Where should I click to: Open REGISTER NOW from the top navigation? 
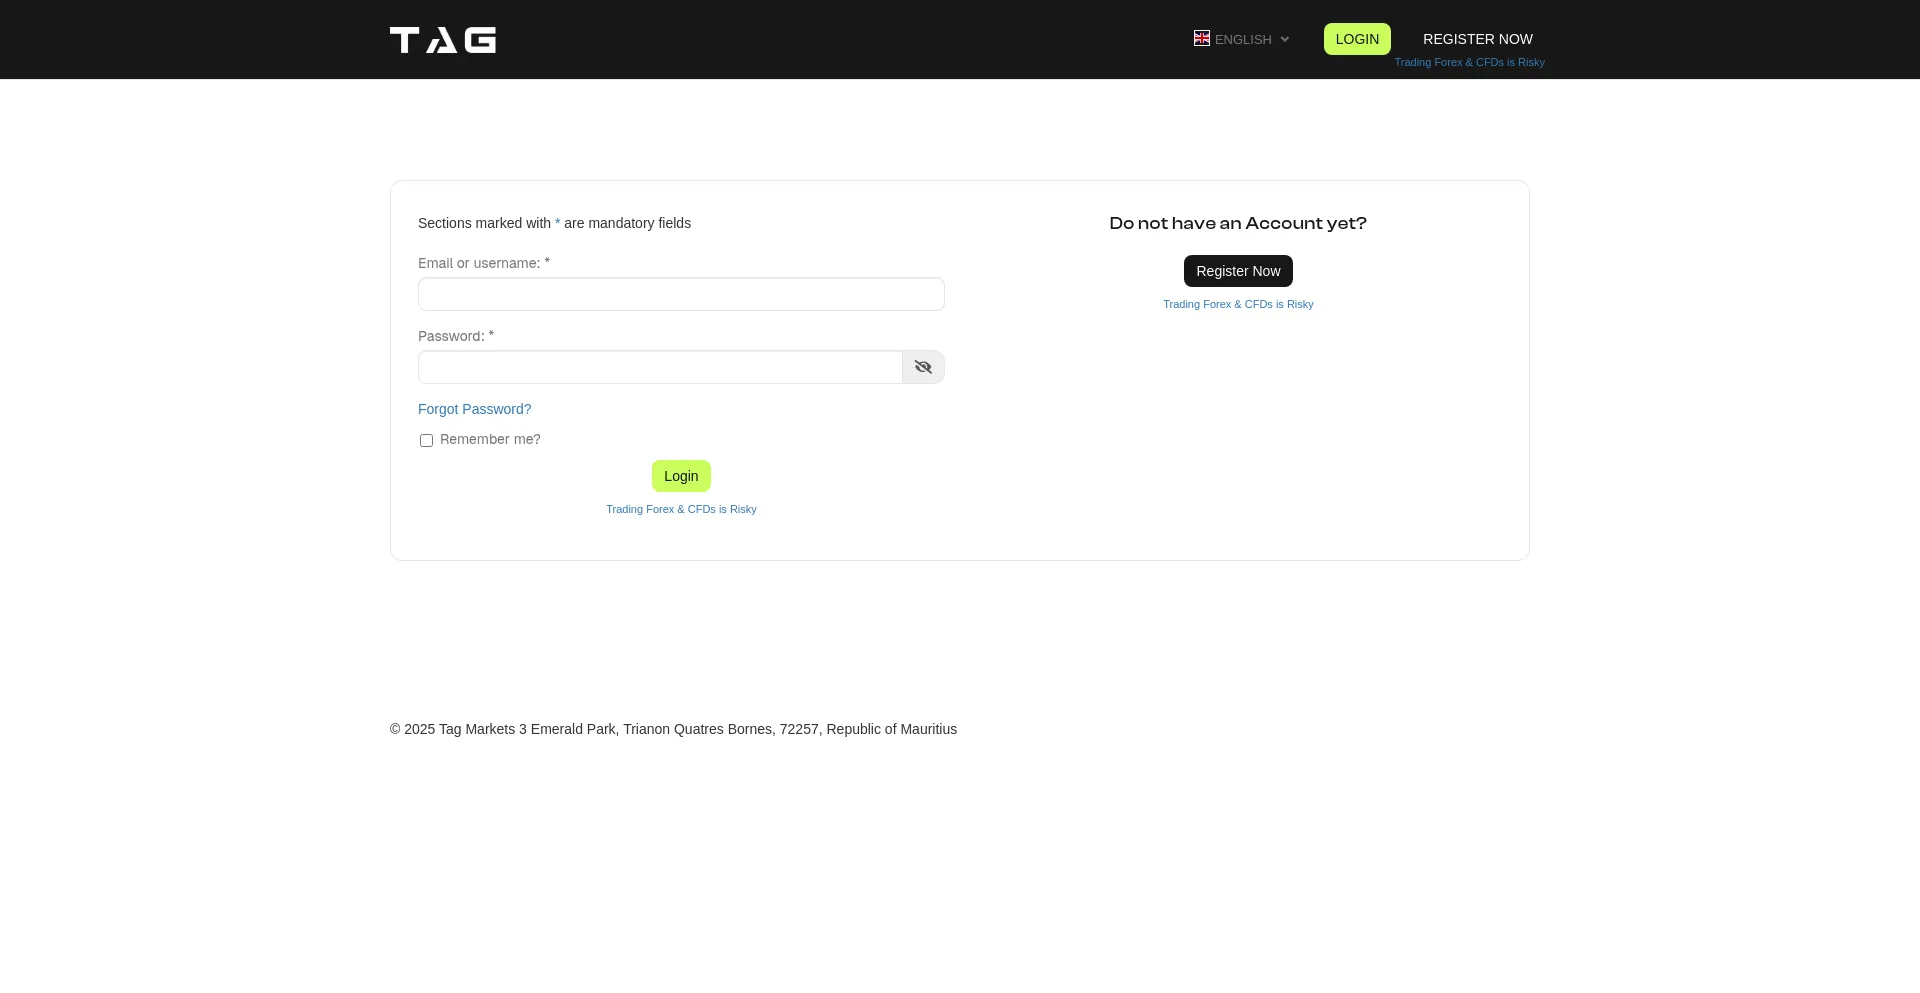tap(1477, 39)
